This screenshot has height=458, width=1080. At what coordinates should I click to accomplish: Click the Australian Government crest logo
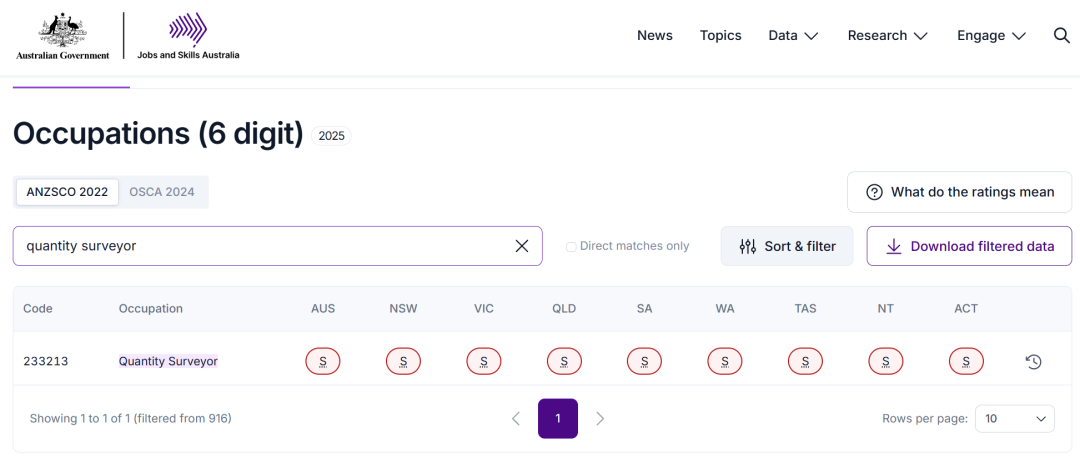click(63, 36)
